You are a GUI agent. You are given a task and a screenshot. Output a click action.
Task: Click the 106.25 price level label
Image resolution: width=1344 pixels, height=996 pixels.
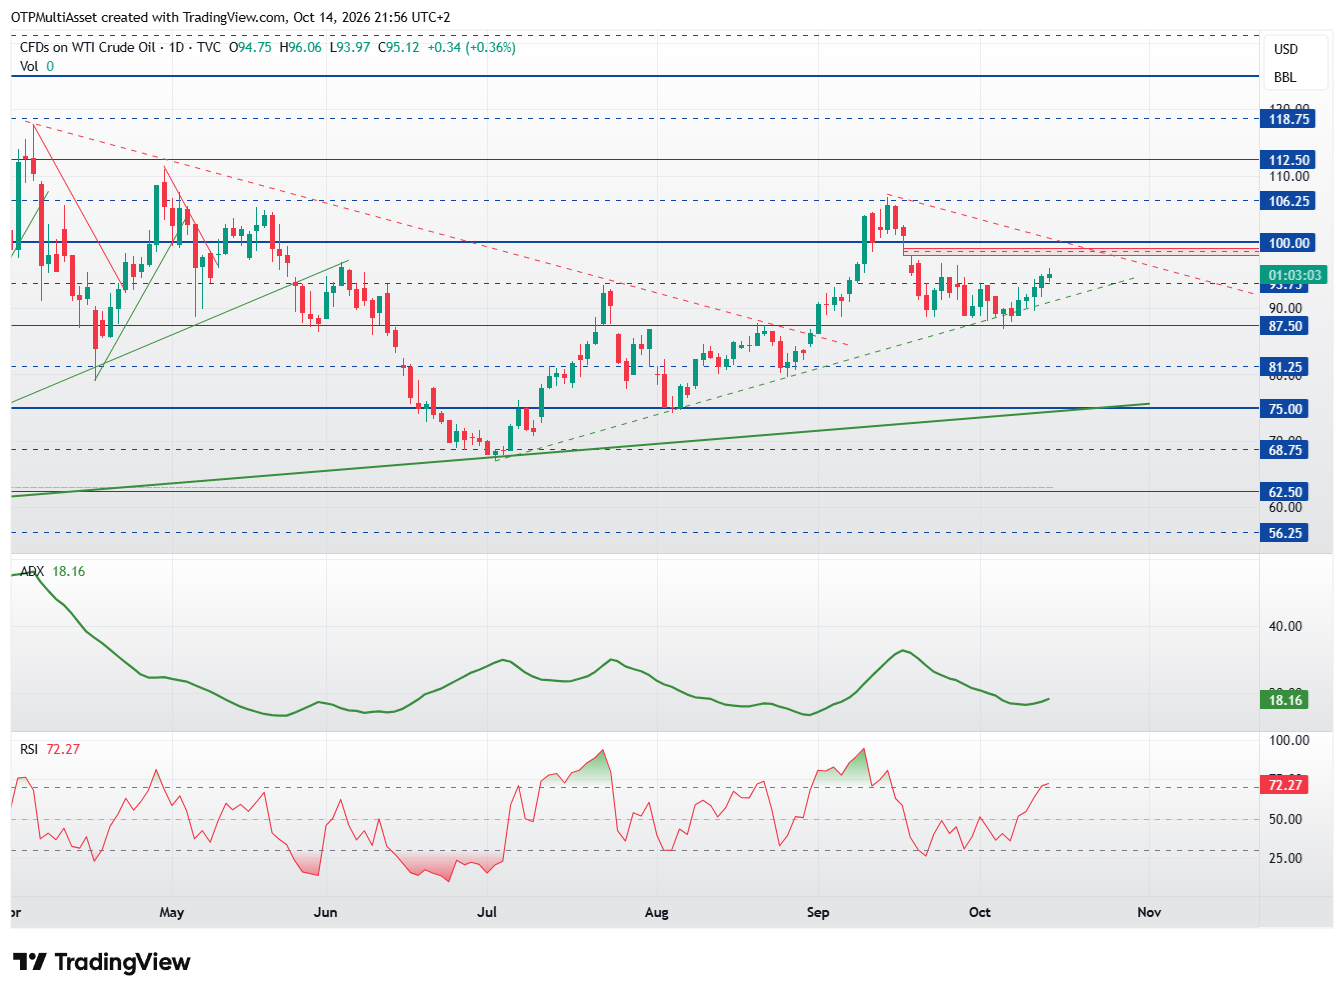point(1288,201)
